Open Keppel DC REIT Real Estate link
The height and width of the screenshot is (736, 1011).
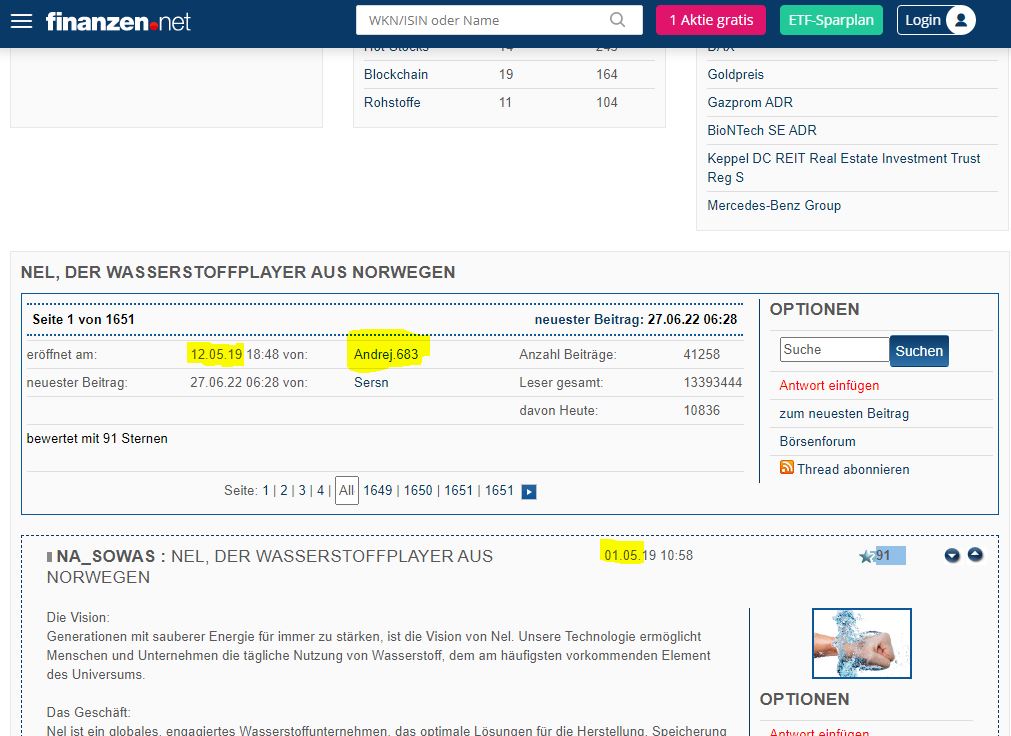843,168
